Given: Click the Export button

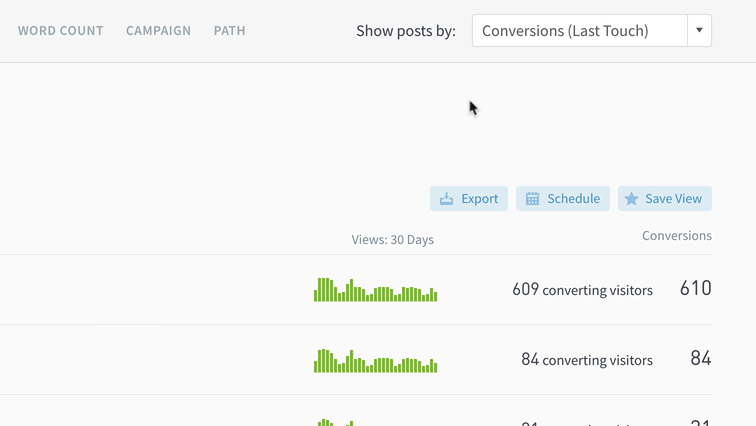Looking at the screenshot, I should point(469,199).
